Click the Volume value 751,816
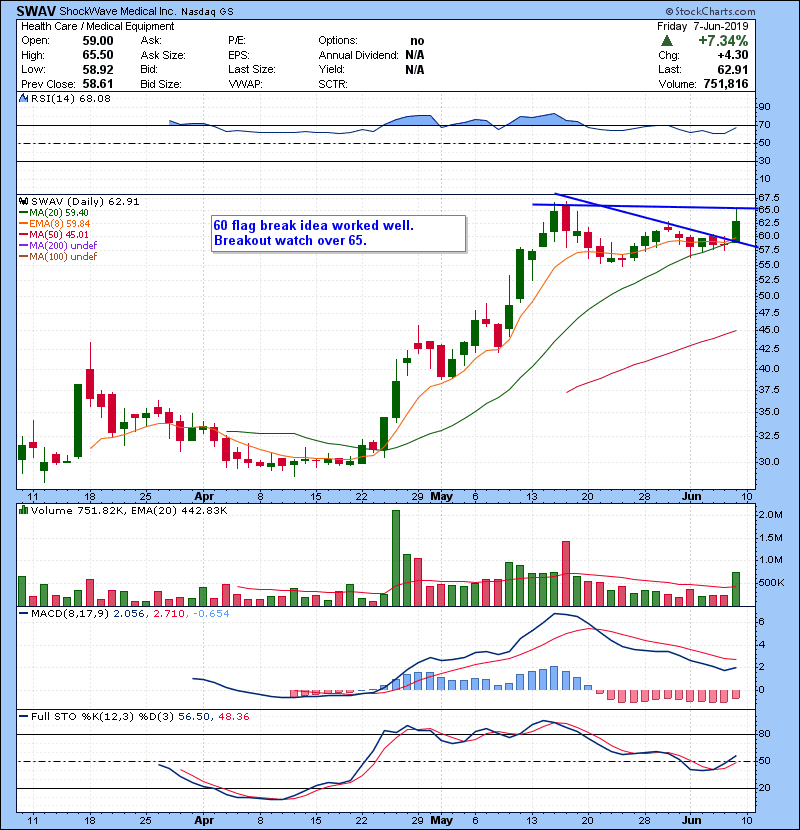This screenshot has width=800, height=830. tap(726, 84)
